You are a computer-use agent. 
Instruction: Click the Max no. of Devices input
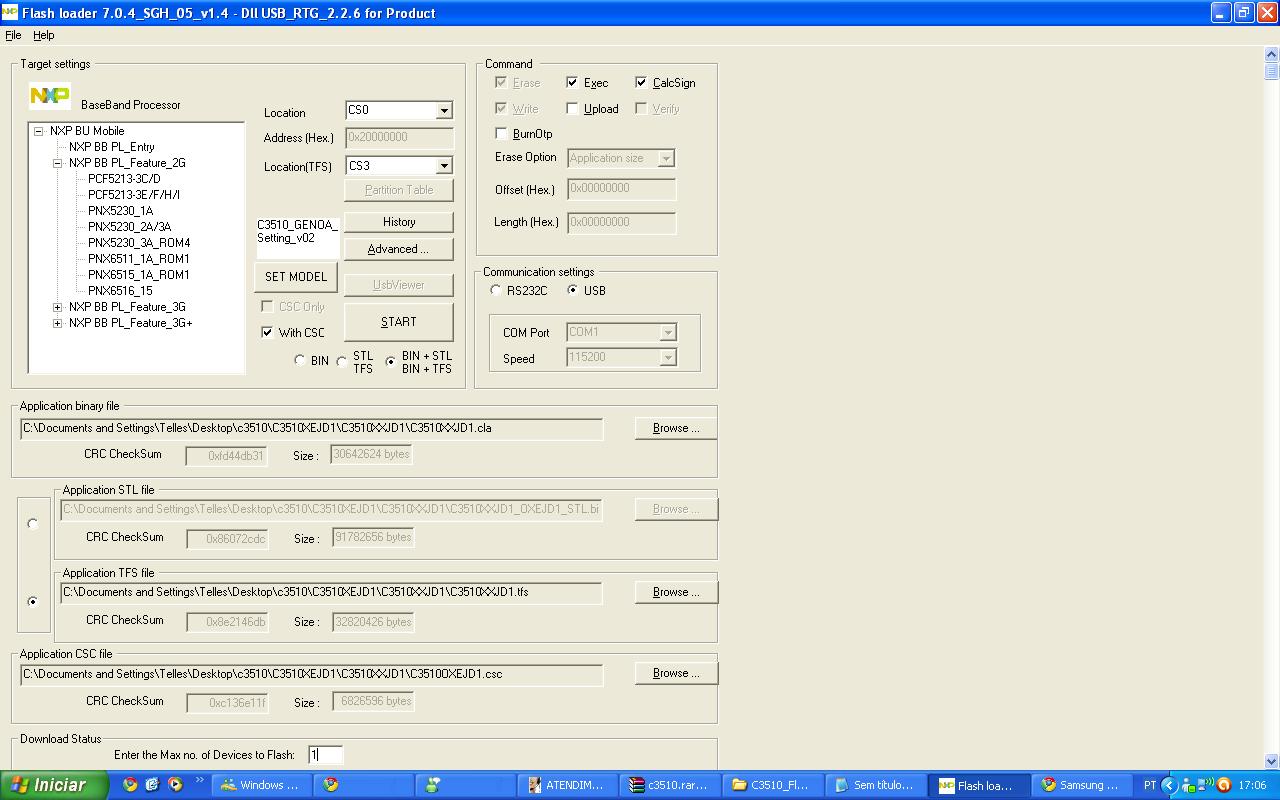coord(325,755)
